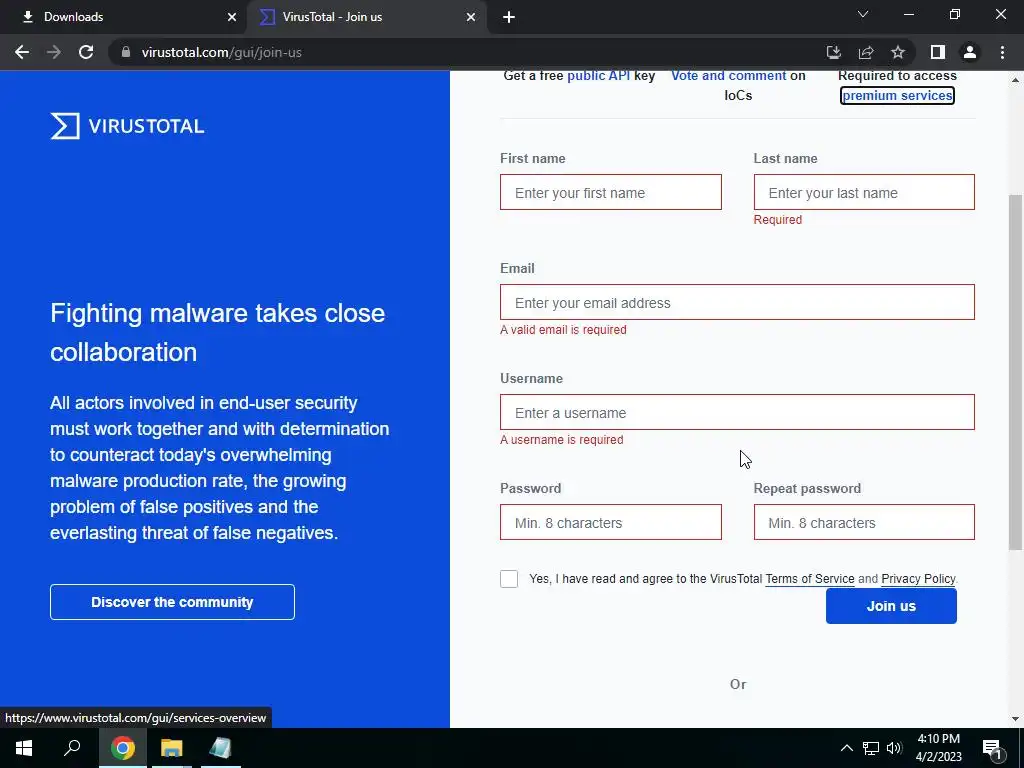Click the Discover the community button

click(x=172, y=602)
